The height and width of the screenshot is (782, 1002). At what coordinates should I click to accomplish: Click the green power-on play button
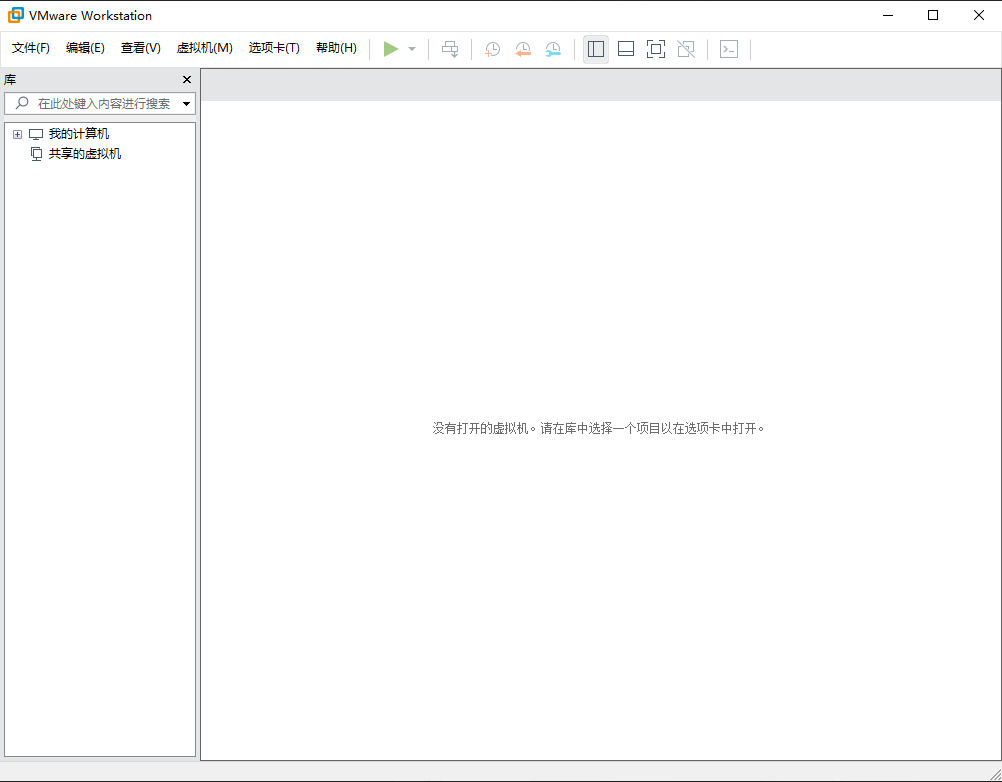click(x=390, y=49)
